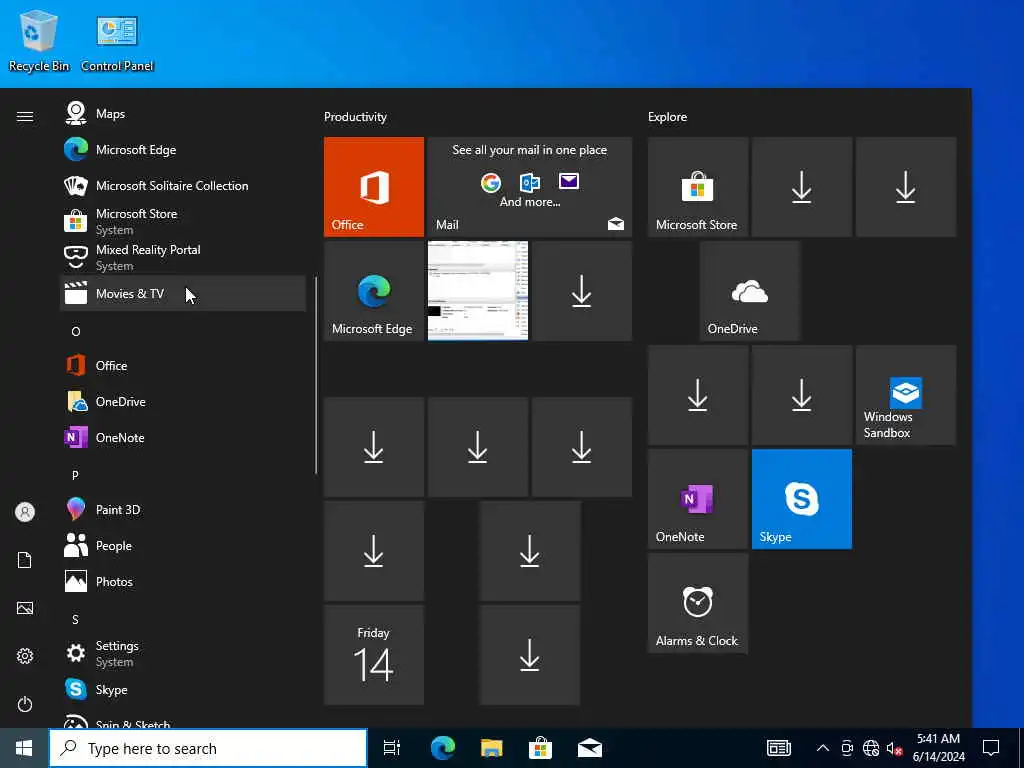Open Task View on the taskbar
Screen dimensions: 1024x768
click(x=392, y=748)
